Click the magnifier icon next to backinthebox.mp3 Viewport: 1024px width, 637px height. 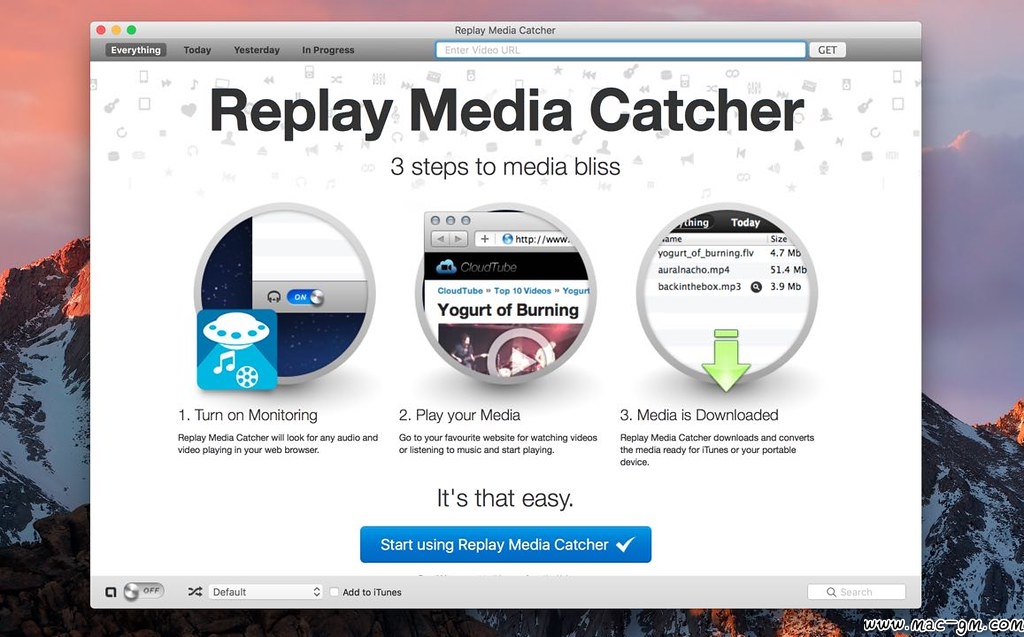[756, 287]
